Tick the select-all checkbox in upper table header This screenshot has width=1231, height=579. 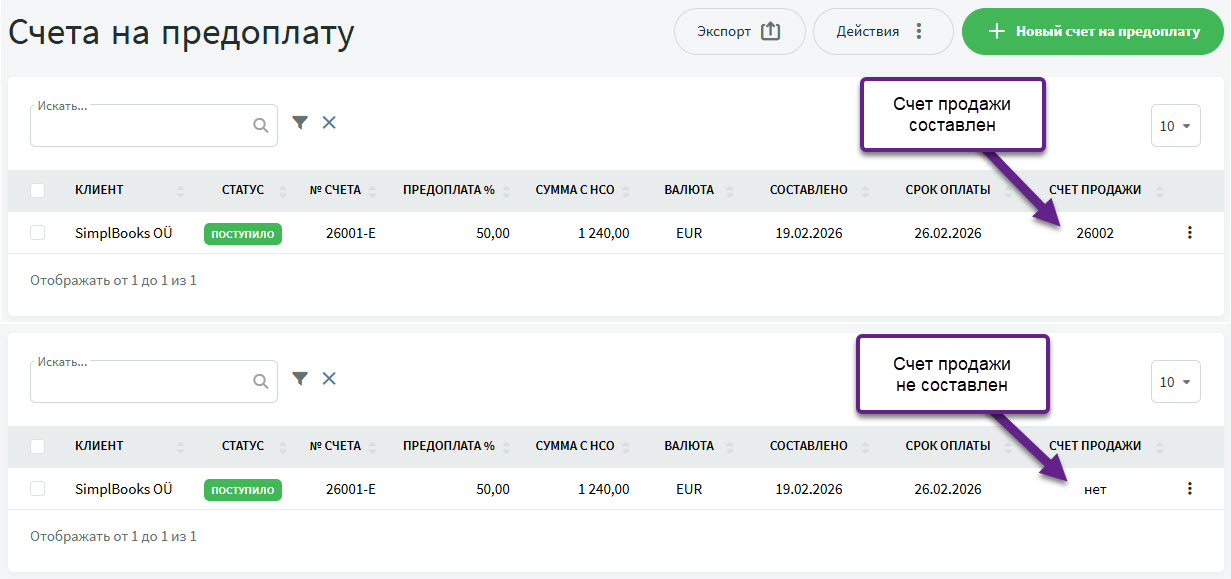(x=38, y=190)
